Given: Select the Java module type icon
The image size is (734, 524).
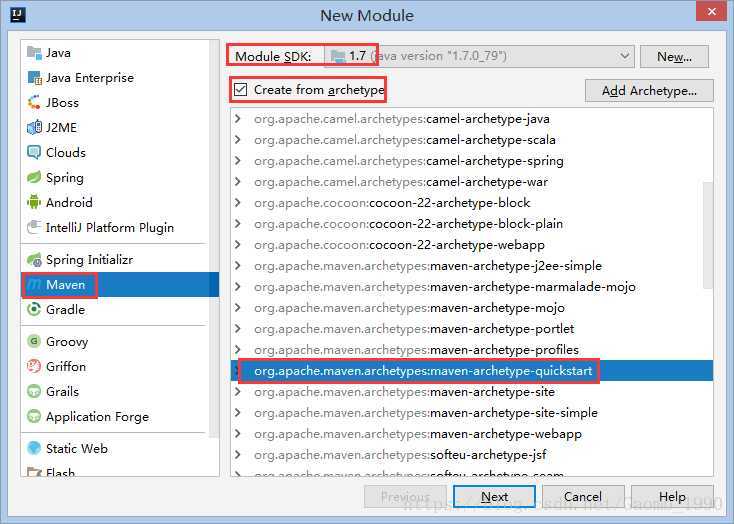Looking at the screenshot, I should click(x=34, y=52).
